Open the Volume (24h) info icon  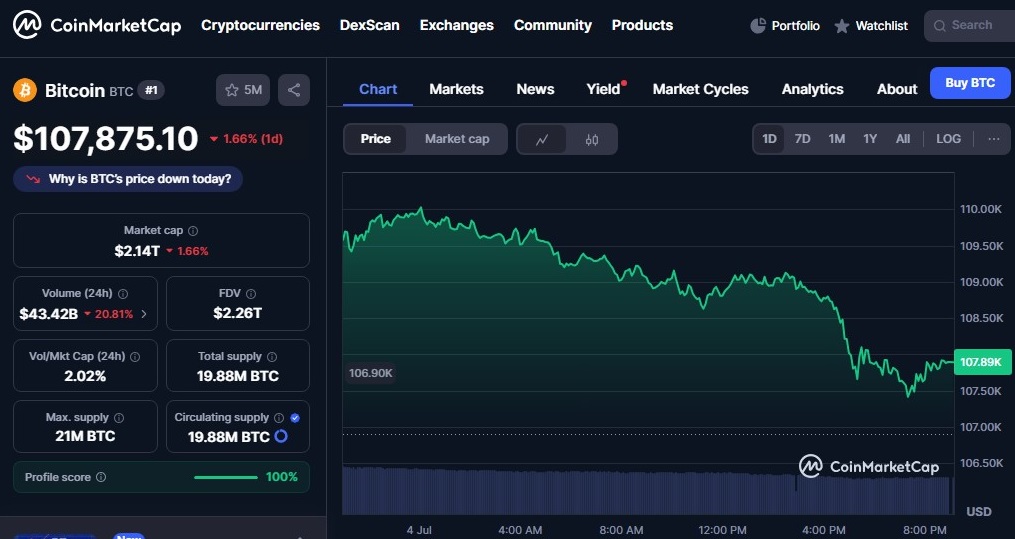[122, 294]
